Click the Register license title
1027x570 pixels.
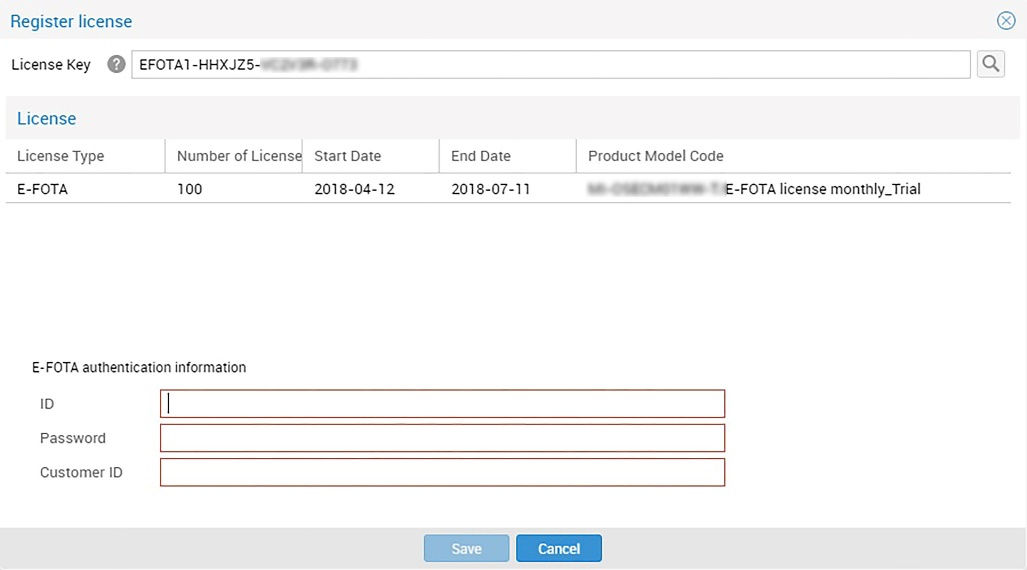pyautogui.click(x=71, y=22)
